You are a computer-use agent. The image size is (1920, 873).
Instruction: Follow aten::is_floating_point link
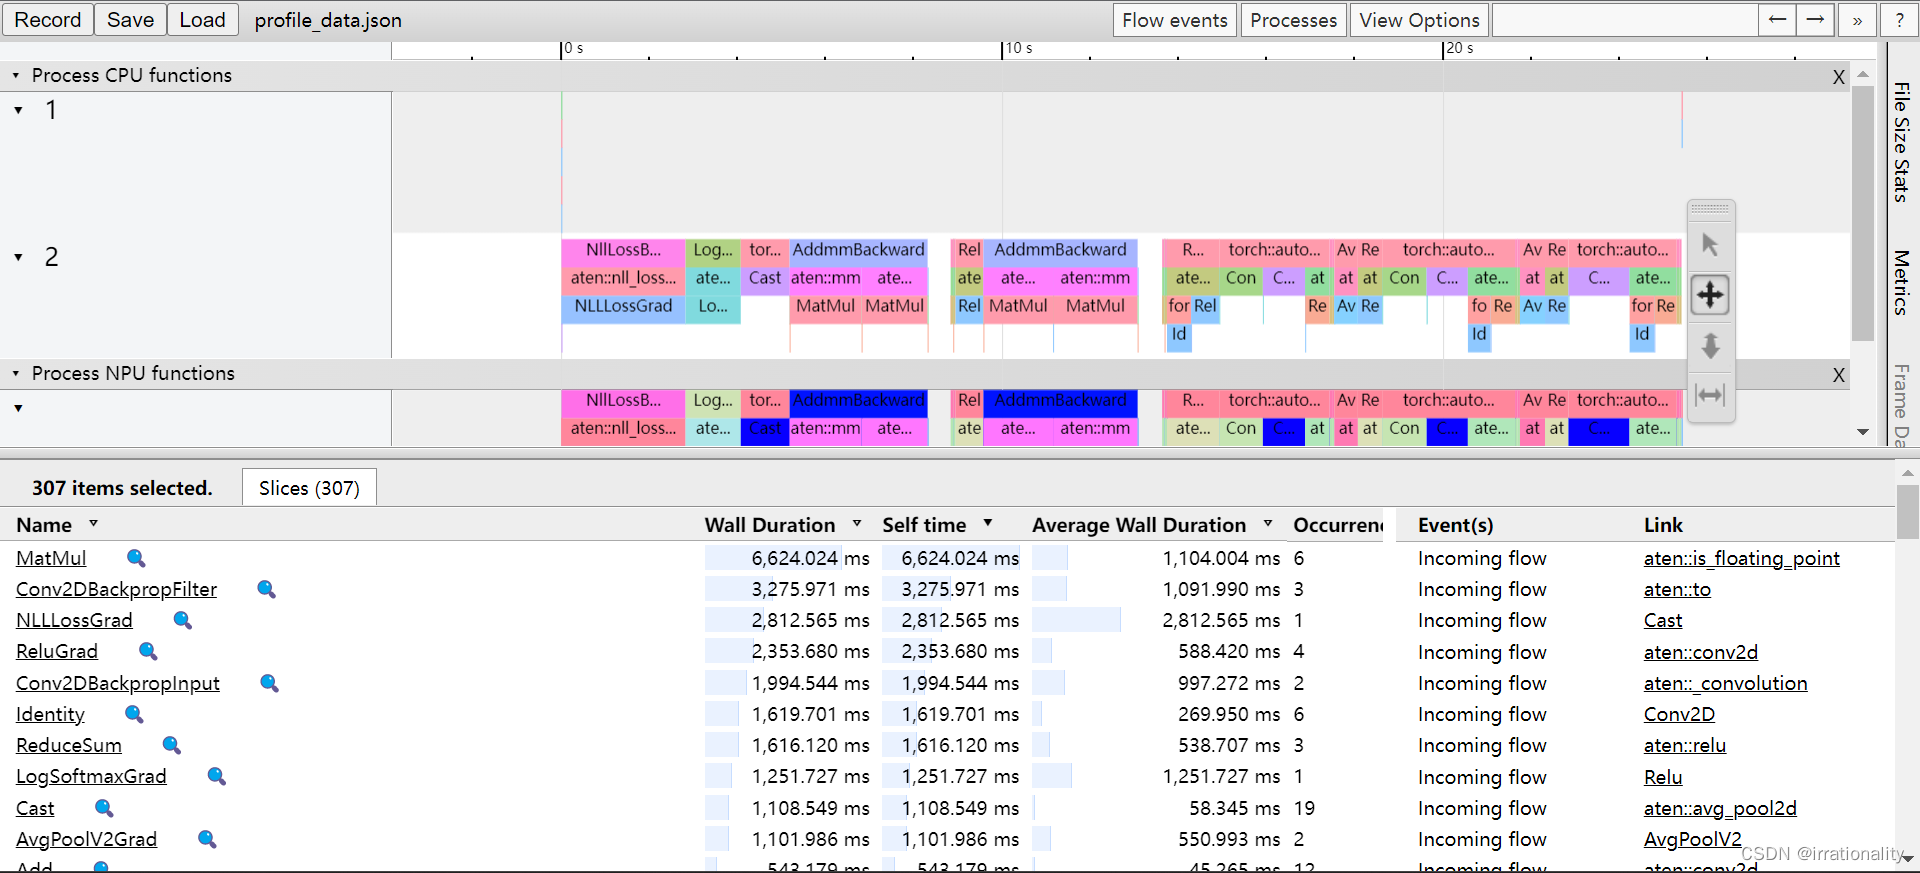[x=1741, y=558]
